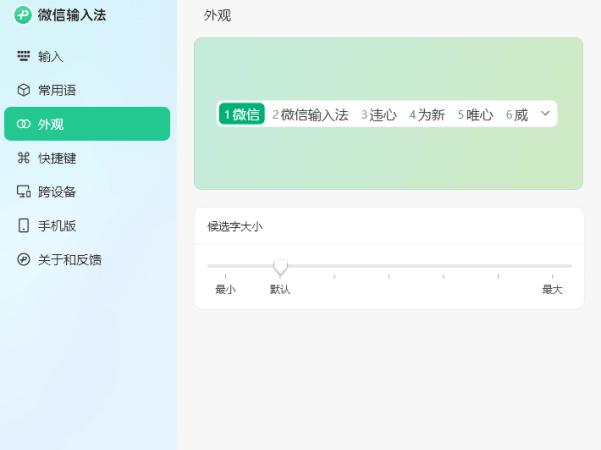Image resolution: width=601 pixels, height=450 pixels.
Task: Open the 手机版 page
Action: (x=87, y=225)
